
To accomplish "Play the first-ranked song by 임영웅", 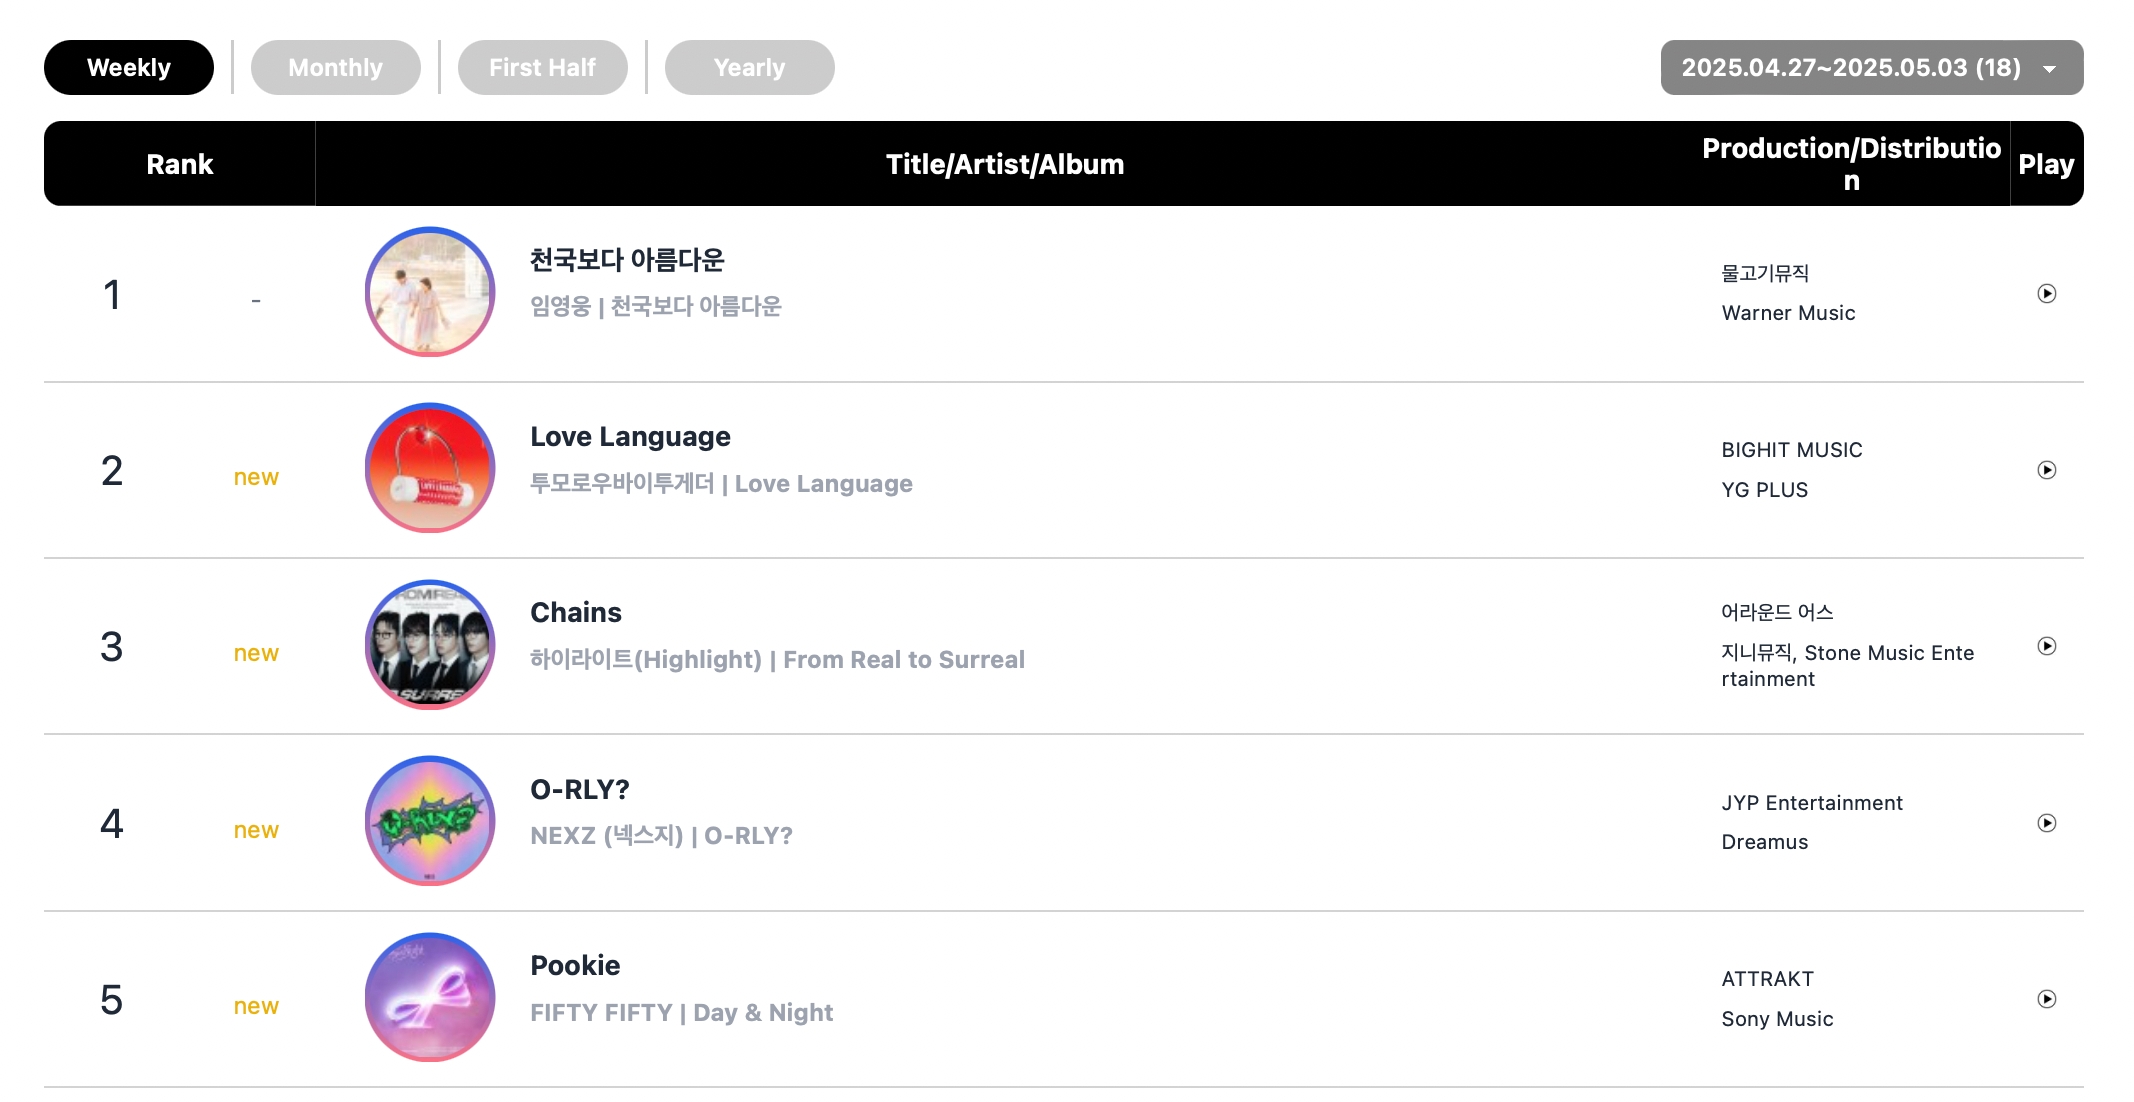I will coord(2046,293).
